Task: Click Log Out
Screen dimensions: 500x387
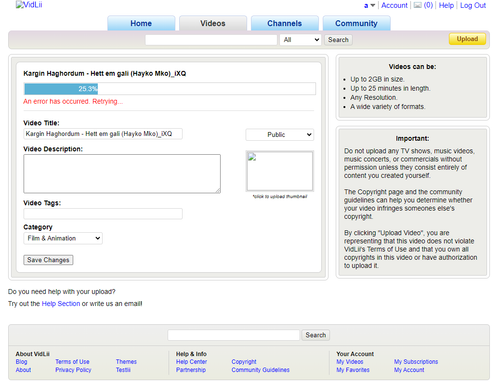Action: pos(473,5)
